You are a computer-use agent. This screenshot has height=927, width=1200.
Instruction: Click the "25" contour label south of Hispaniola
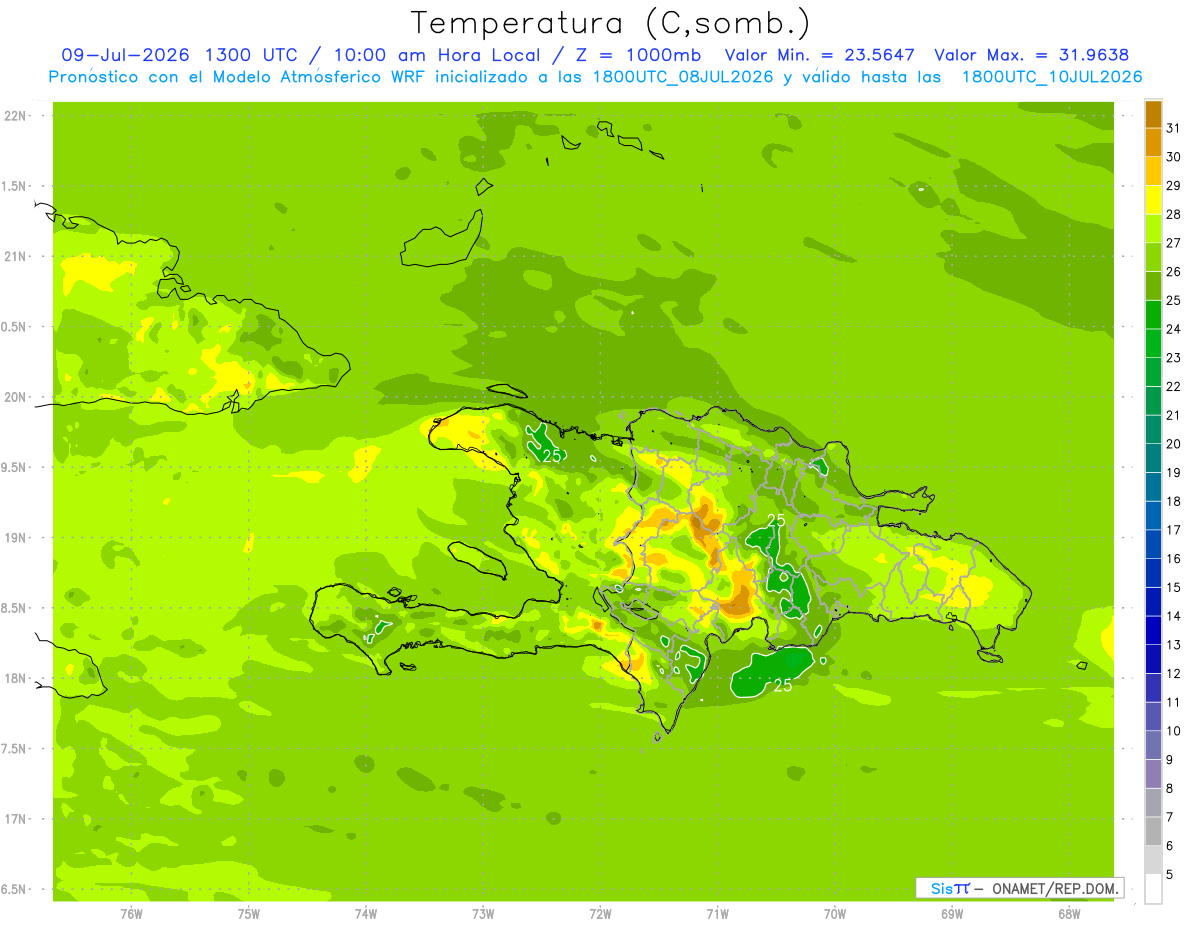(783, 686)
